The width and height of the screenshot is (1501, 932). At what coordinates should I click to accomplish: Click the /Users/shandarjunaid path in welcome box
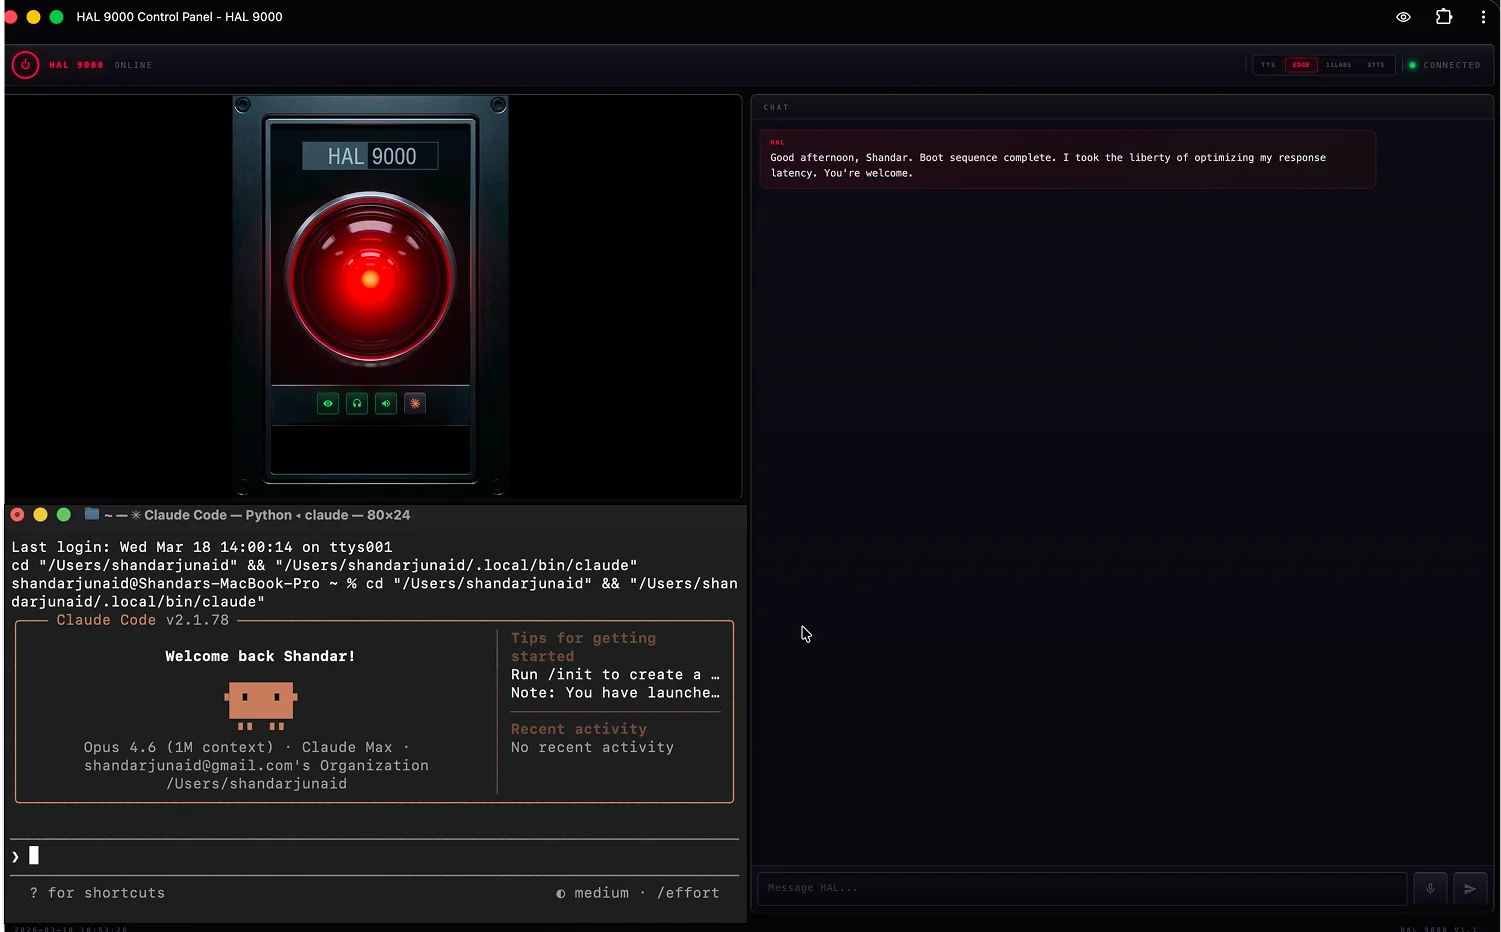(257, 784)
